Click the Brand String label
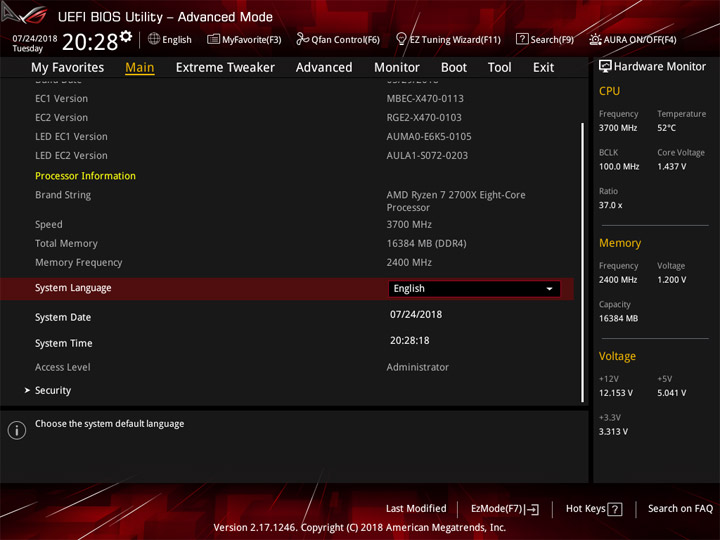This screenshot has height=540, width=720. click(63, 195)
